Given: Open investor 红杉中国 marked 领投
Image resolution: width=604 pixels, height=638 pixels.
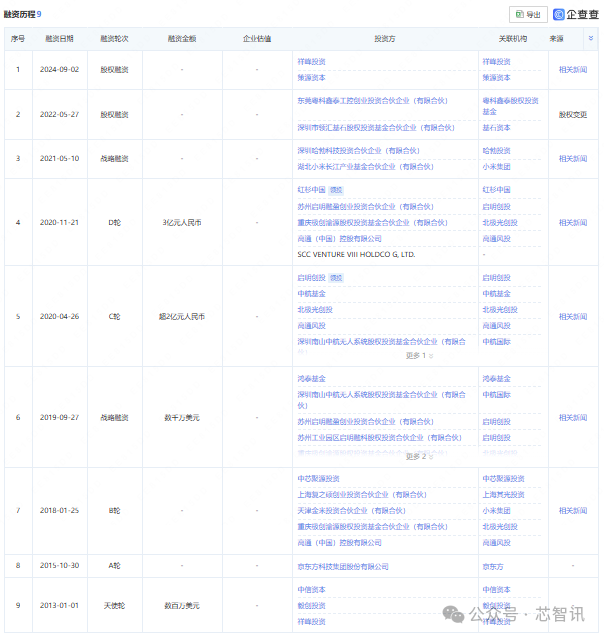Looking at the screenshot, I should (311, 190).
